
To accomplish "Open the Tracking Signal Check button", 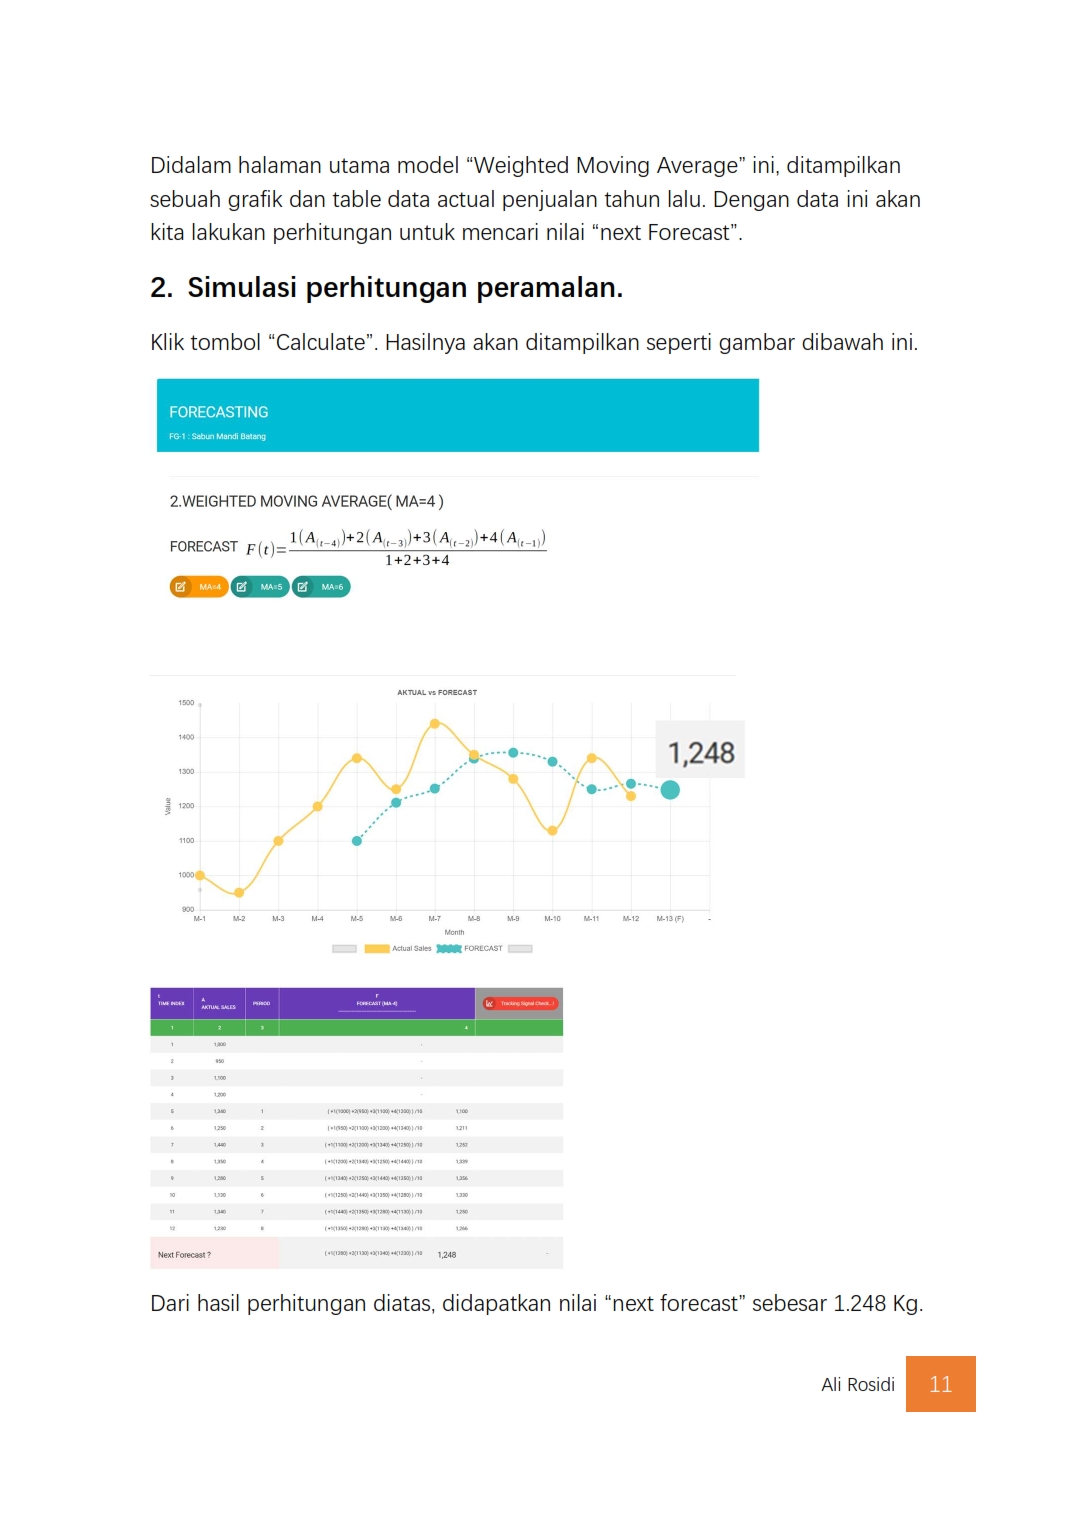I will (521, 1003).
